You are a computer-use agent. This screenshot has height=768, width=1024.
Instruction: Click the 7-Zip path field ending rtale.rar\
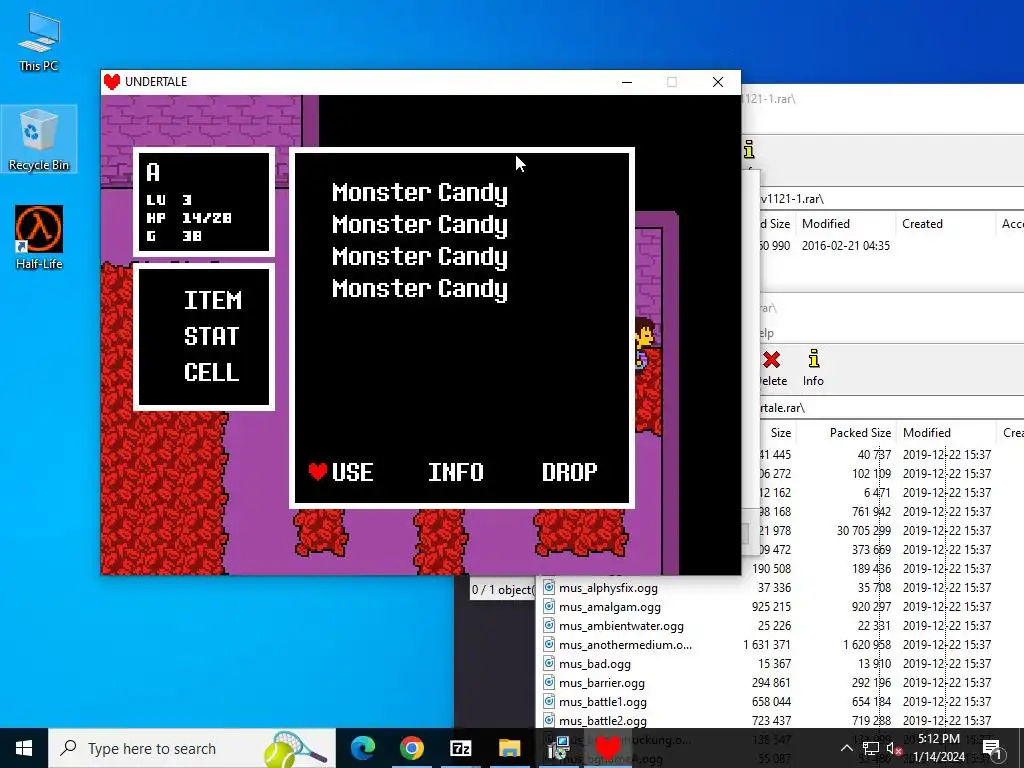892,408
